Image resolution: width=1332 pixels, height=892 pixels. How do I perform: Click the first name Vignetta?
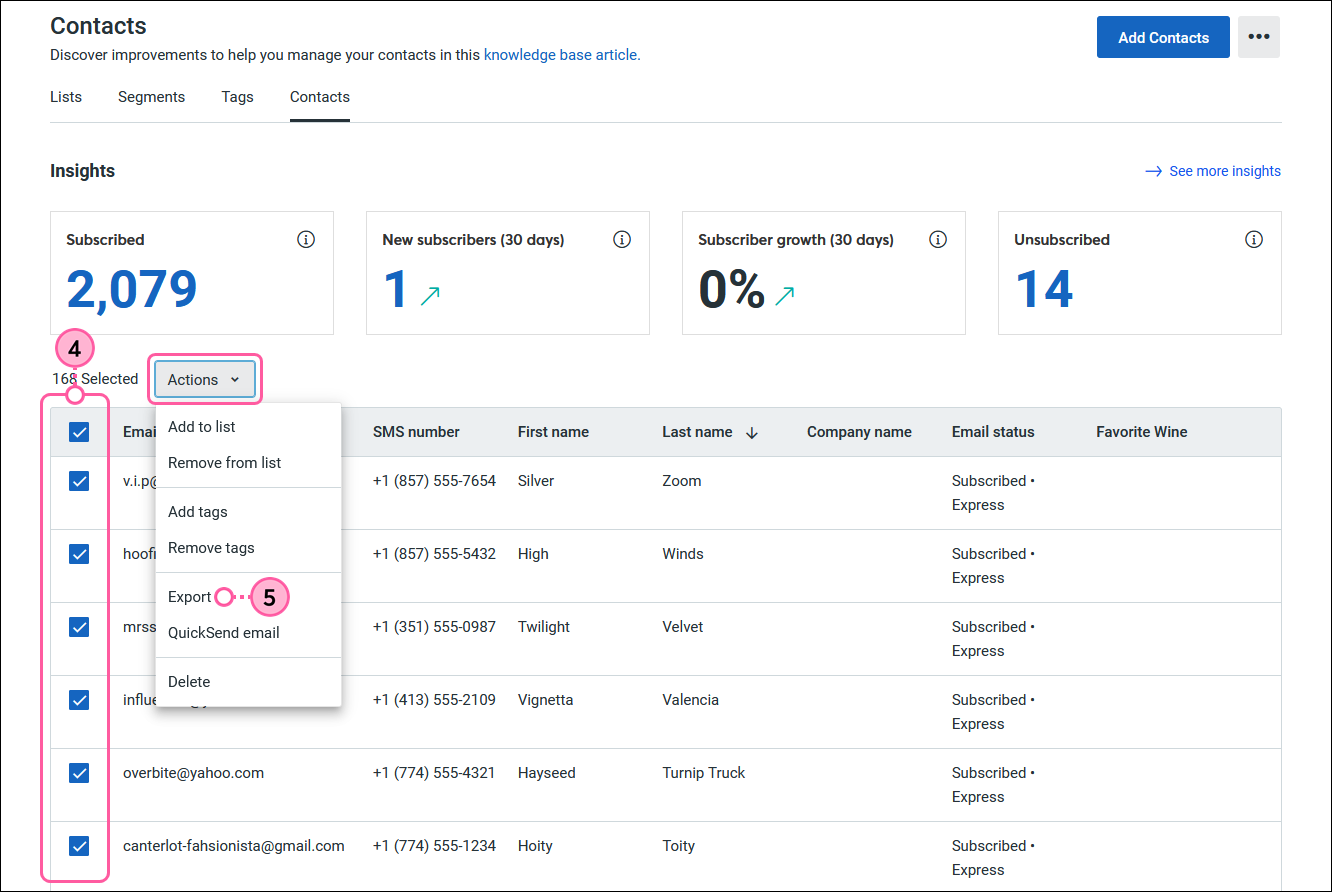click(x=546, y=700)
